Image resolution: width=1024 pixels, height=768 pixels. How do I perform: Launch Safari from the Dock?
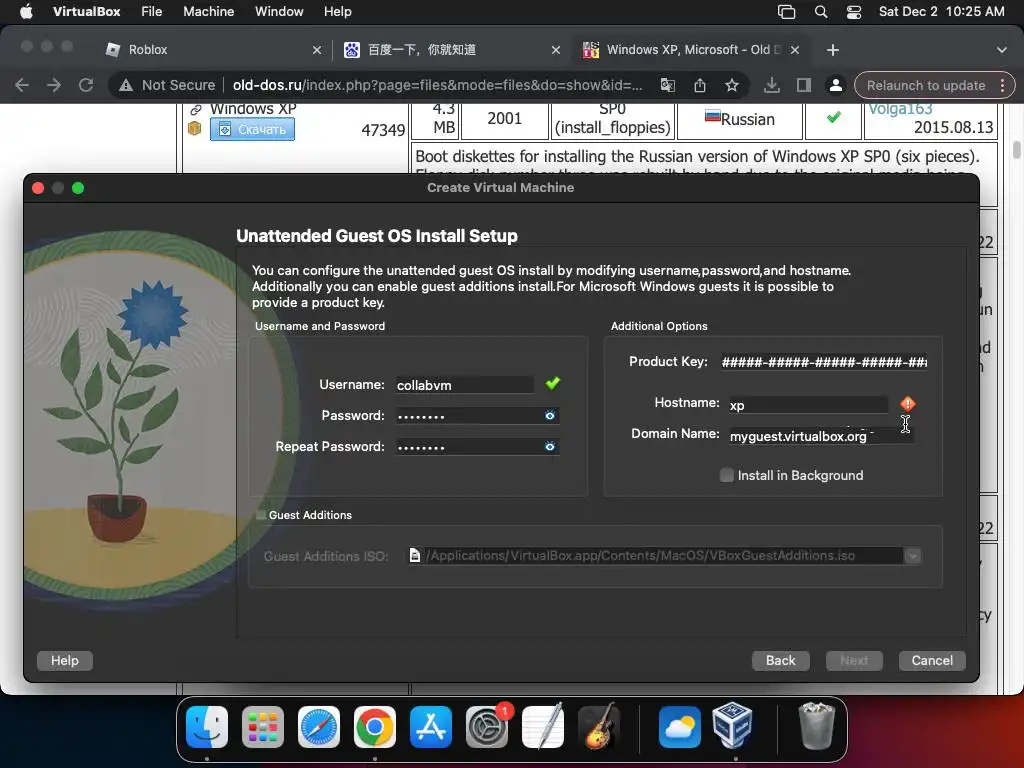(319, 727)
